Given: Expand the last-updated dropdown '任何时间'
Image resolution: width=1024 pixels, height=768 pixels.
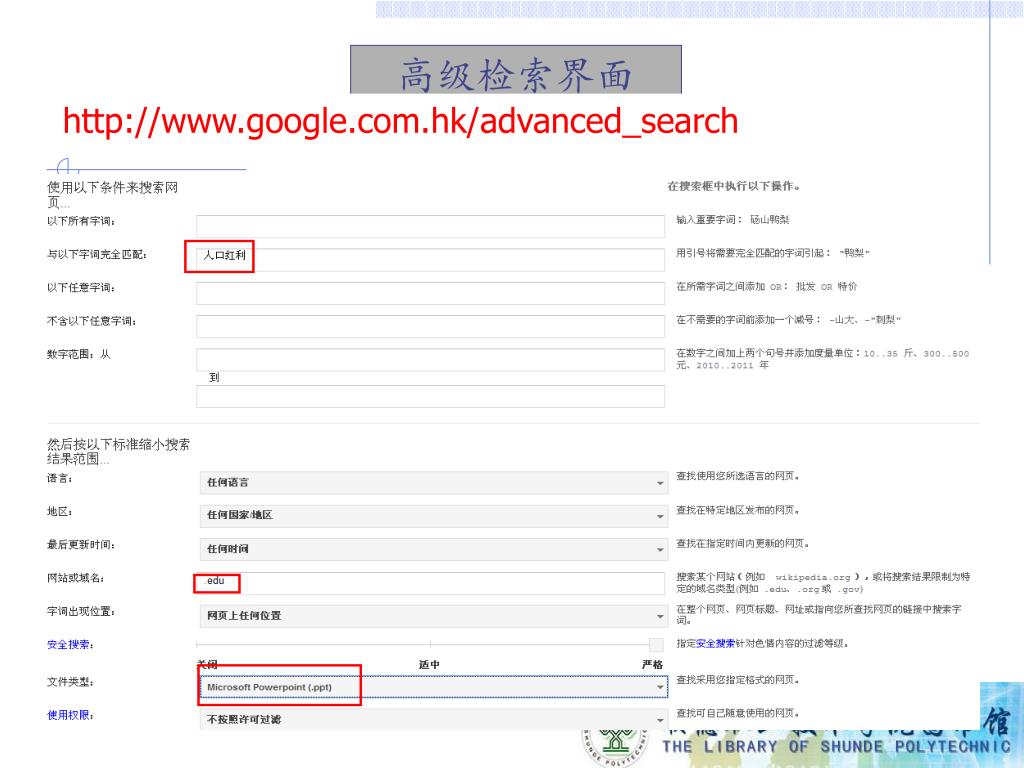Looking at the screenshot, I should [x=433, y=549].
